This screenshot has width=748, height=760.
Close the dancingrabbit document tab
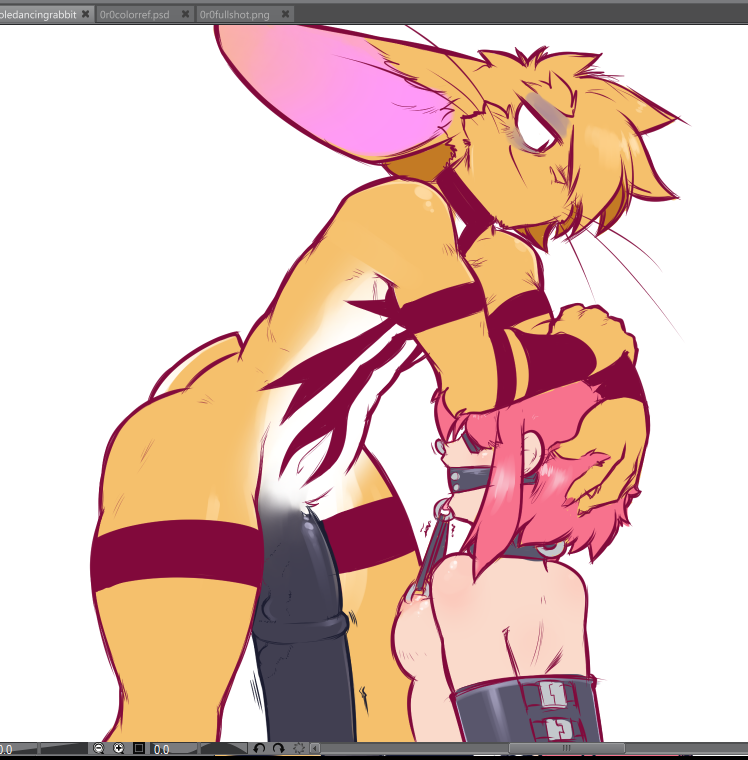tap(86, 15)
